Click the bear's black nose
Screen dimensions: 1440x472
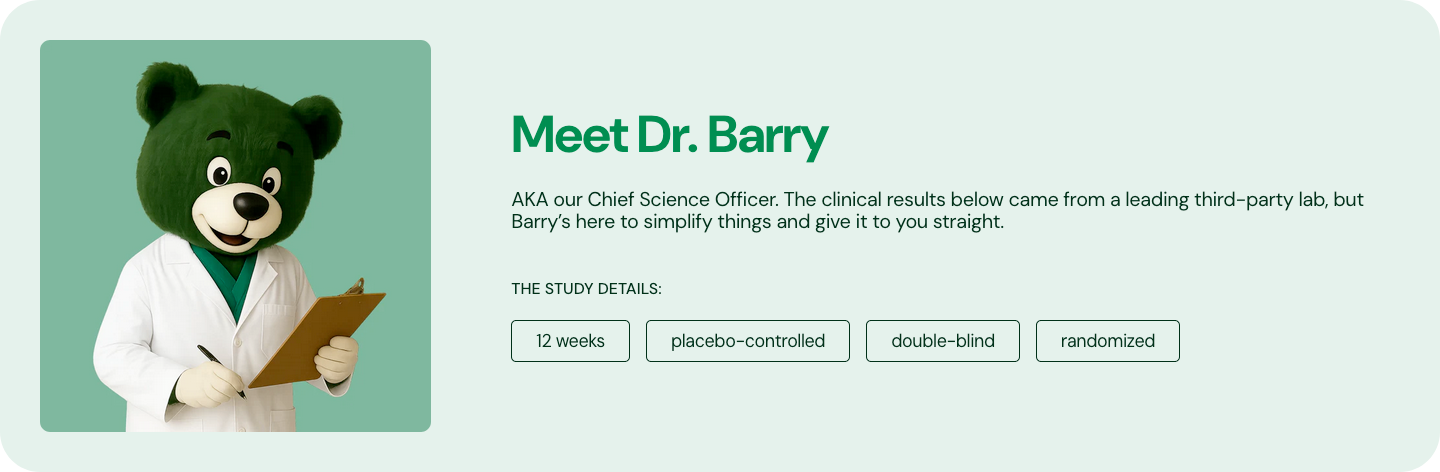[x=250, y=206]
